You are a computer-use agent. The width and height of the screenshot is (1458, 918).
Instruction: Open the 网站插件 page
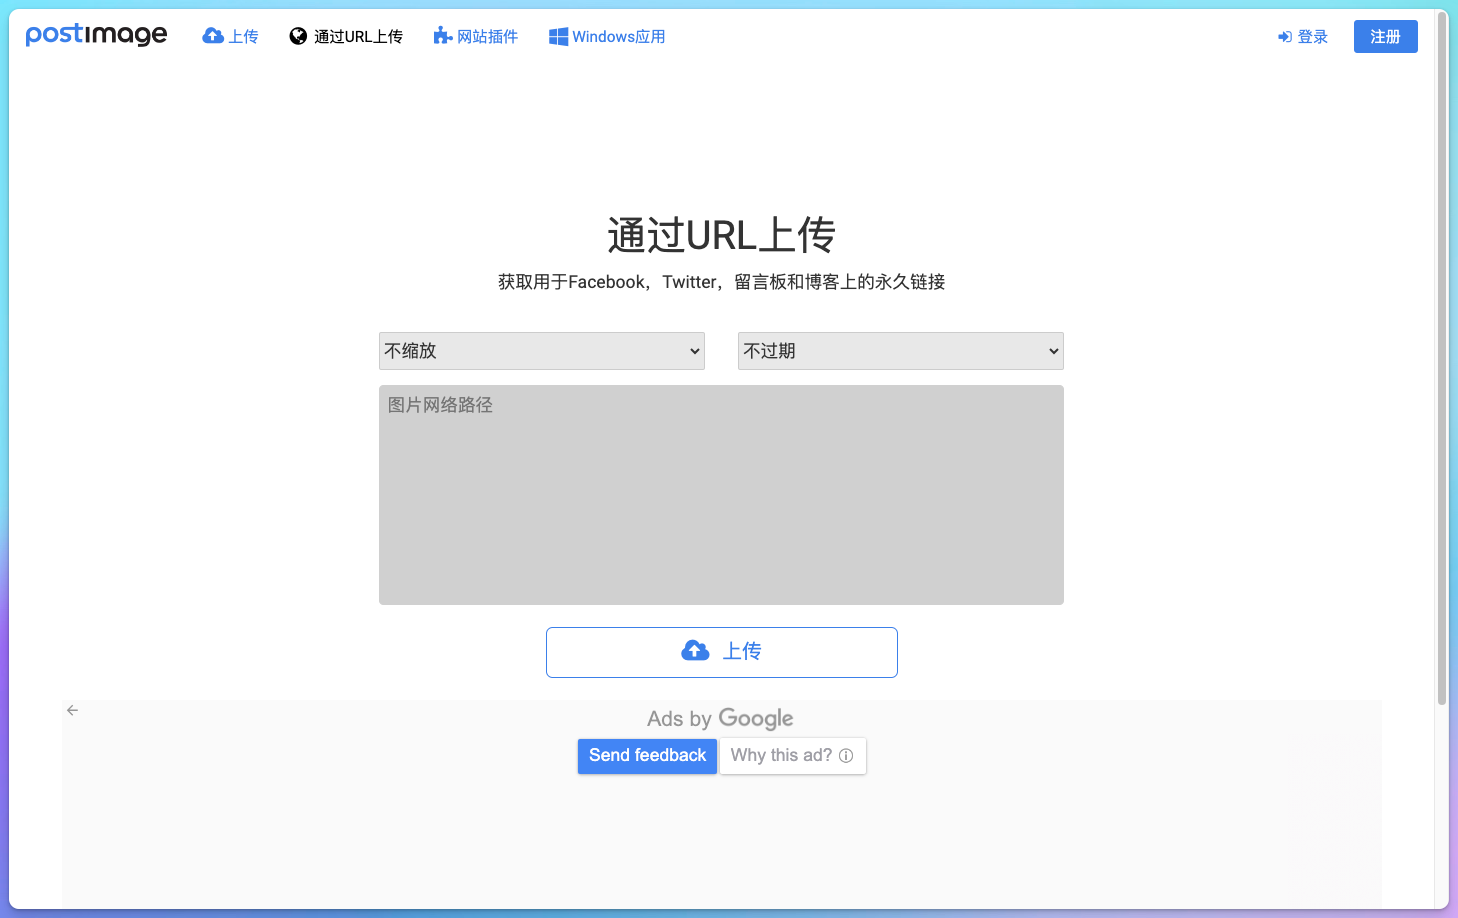click(x=487, y=35)
